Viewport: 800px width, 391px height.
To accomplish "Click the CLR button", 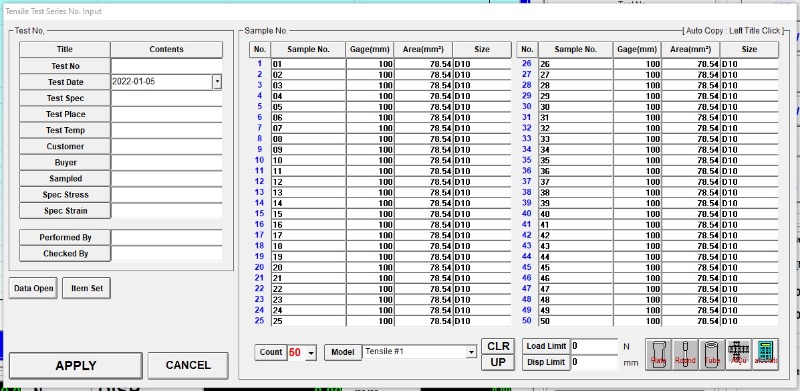I will tap(498, 346).
